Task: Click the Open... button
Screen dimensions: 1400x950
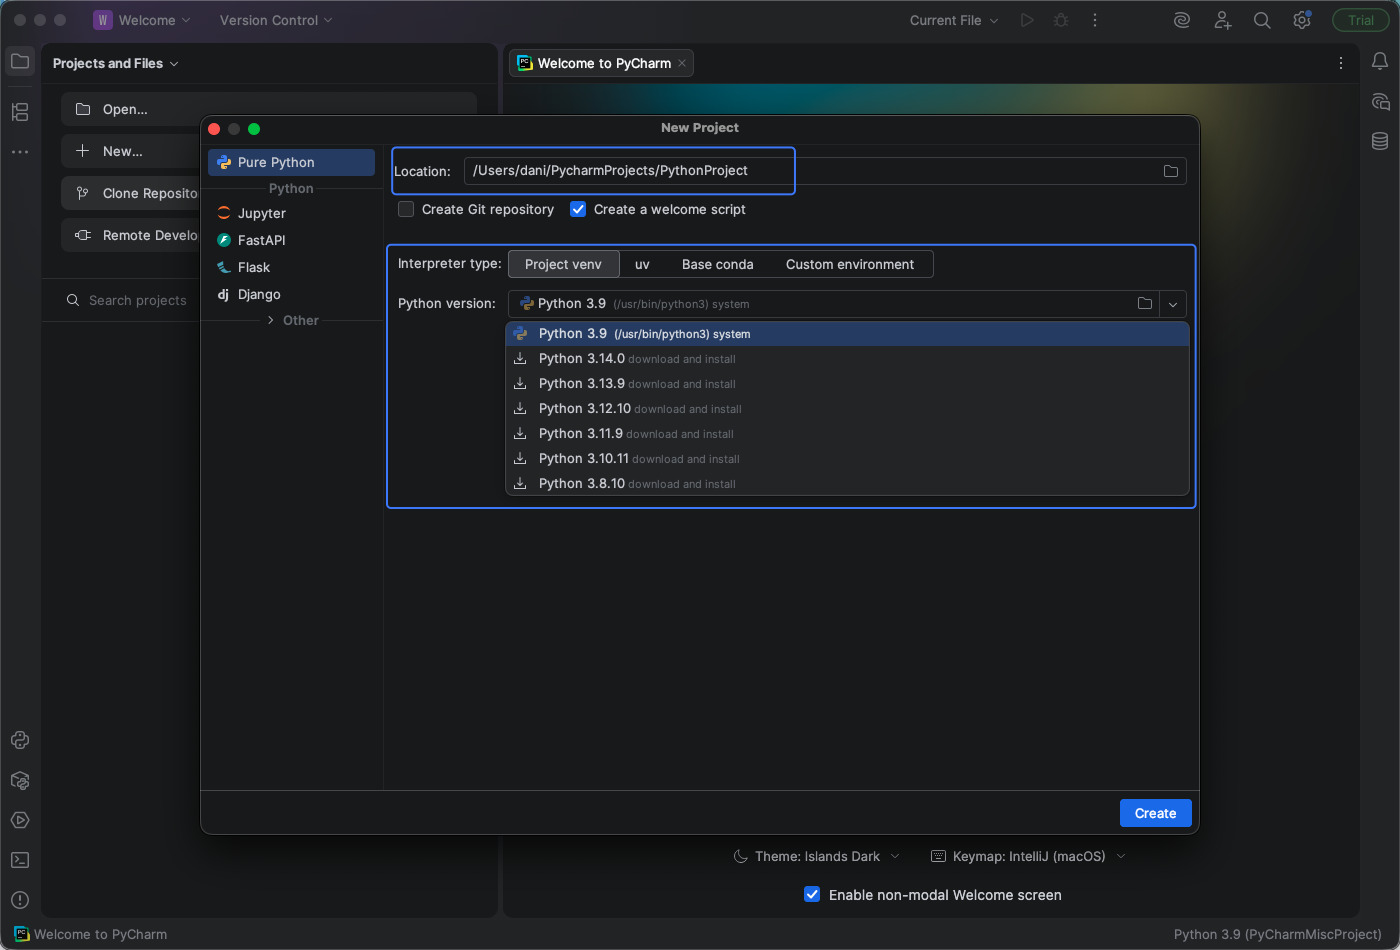Action: 268,109
